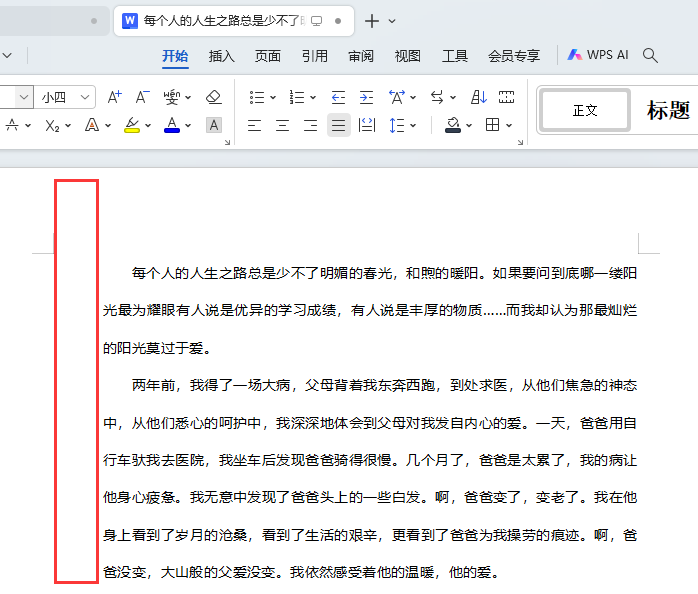Screen dimensions: 698x594
Task: Click the new tab plus button
Action: tap(372, 21)
